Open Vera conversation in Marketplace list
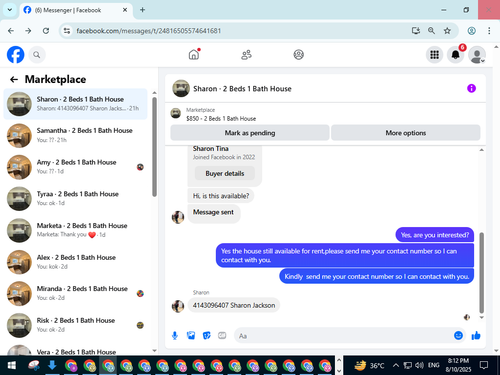Screen dimensions: 500x375 (x=75, y=350)
